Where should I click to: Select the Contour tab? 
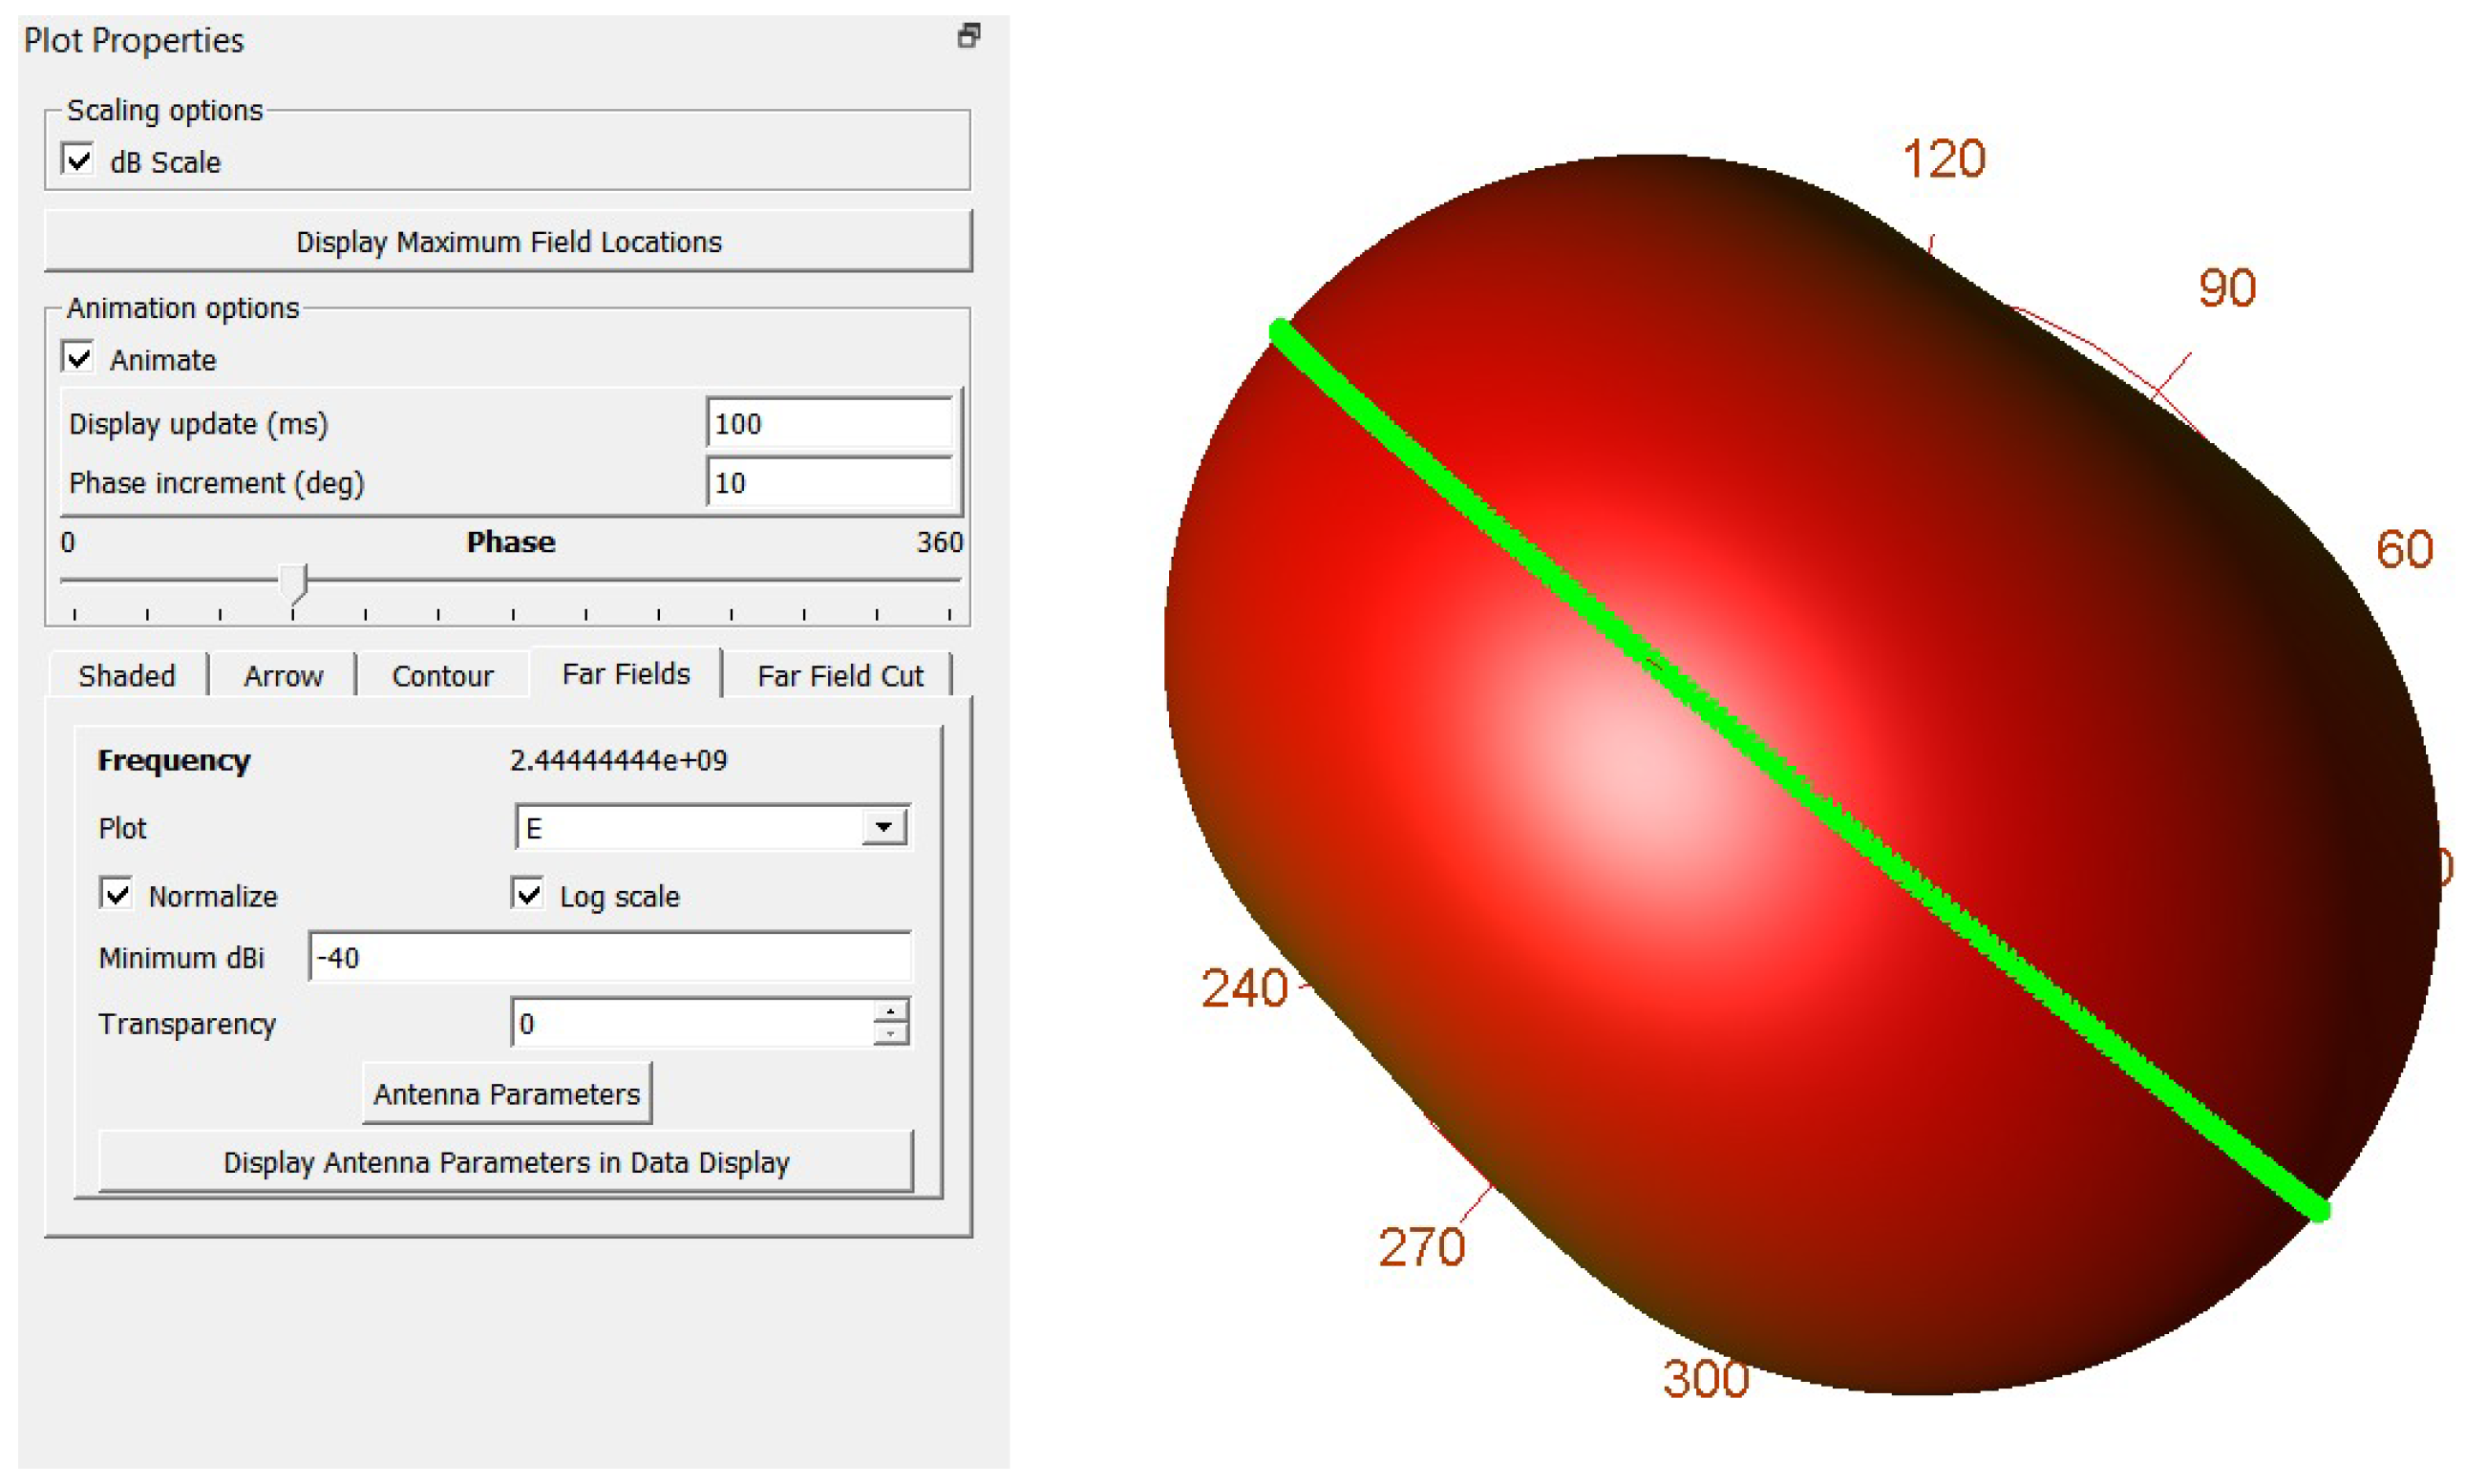(x=442, y=676)
